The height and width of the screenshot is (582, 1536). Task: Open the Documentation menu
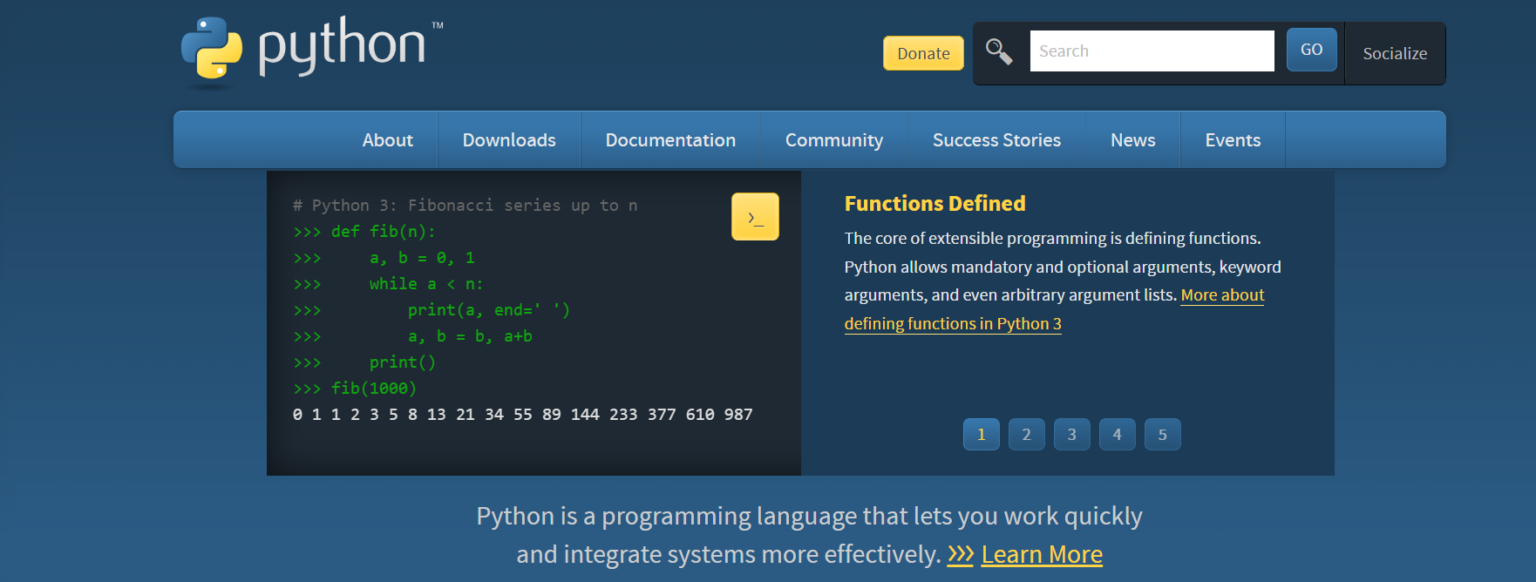point(670,140)
